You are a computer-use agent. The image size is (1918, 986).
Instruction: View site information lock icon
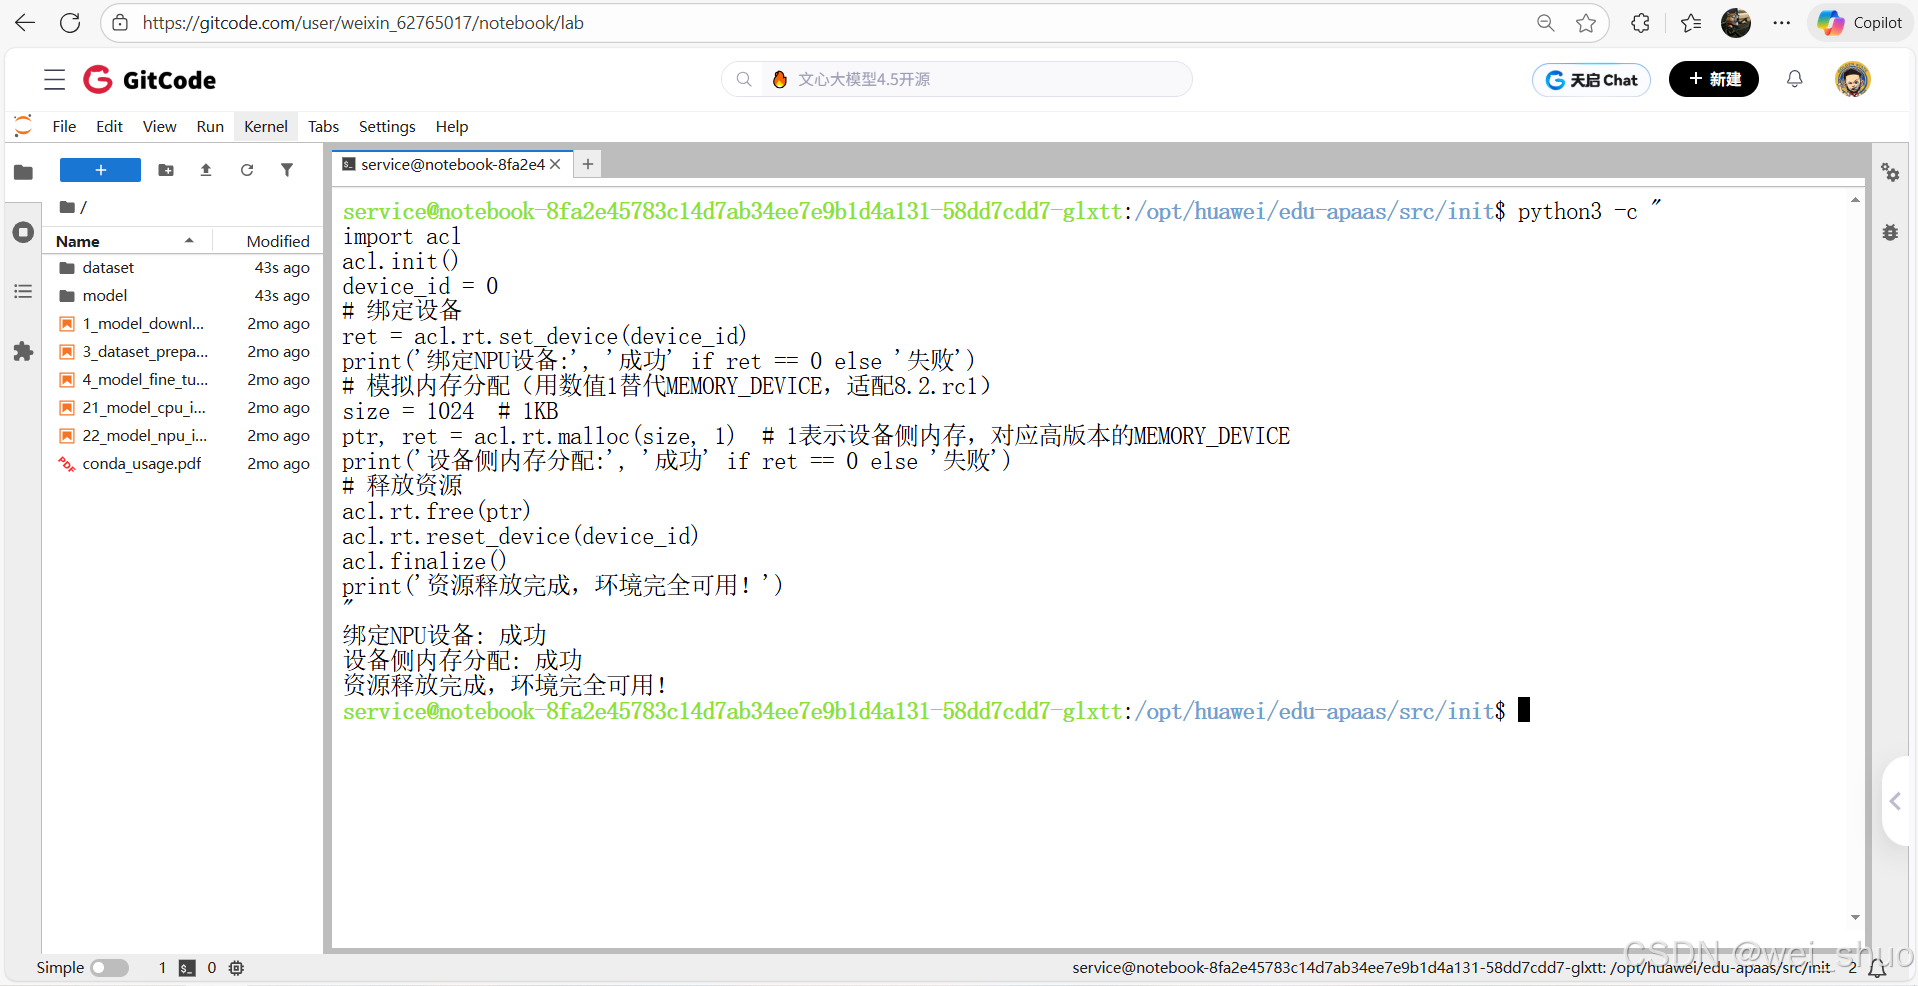[x=120, y=22]
